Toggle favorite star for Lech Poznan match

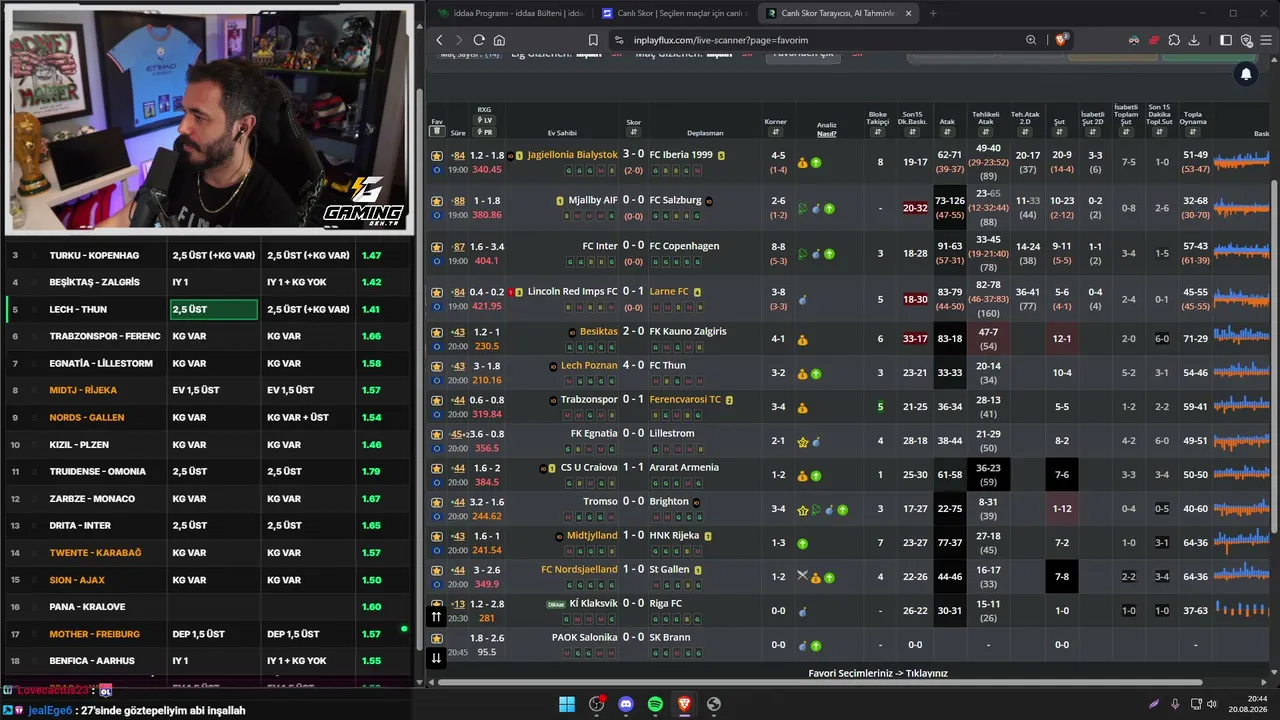coord(437,366)
